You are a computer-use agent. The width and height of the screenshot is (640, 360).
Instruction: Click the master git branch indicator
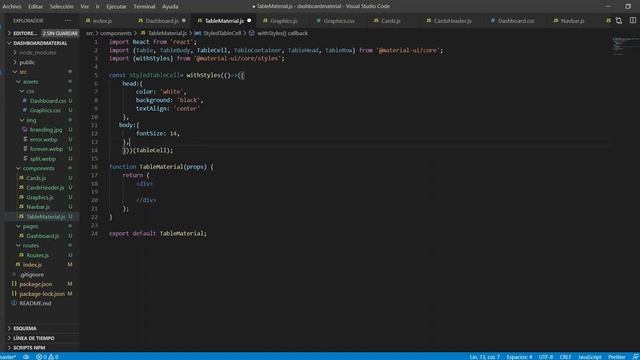click(8, 357)
